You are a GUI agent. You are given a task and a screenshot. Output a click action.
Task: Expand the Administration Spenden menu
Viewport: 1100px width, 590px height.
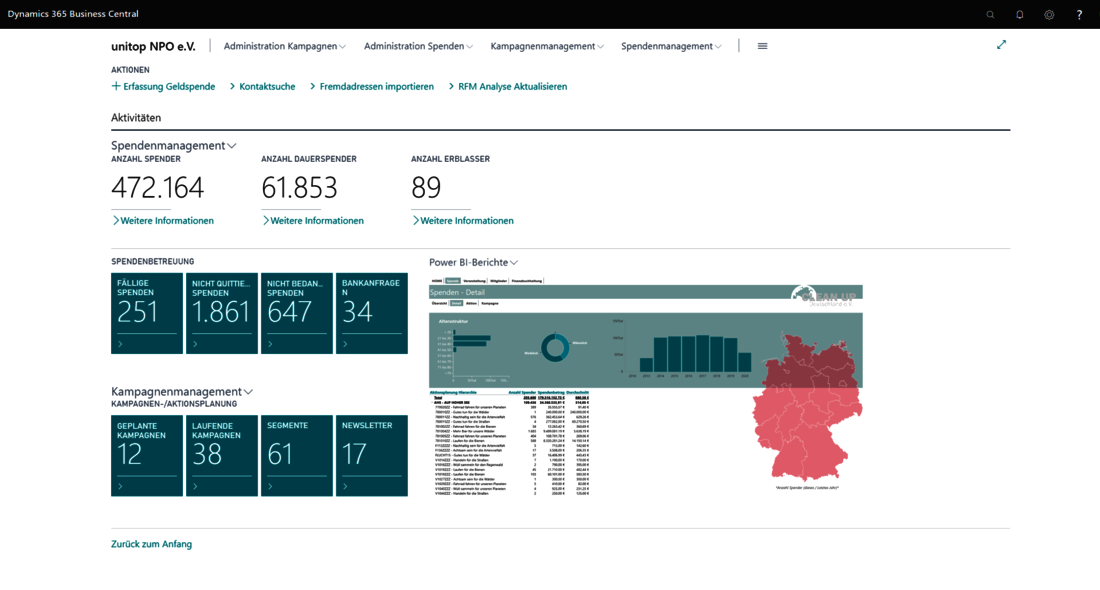(418, 46)
